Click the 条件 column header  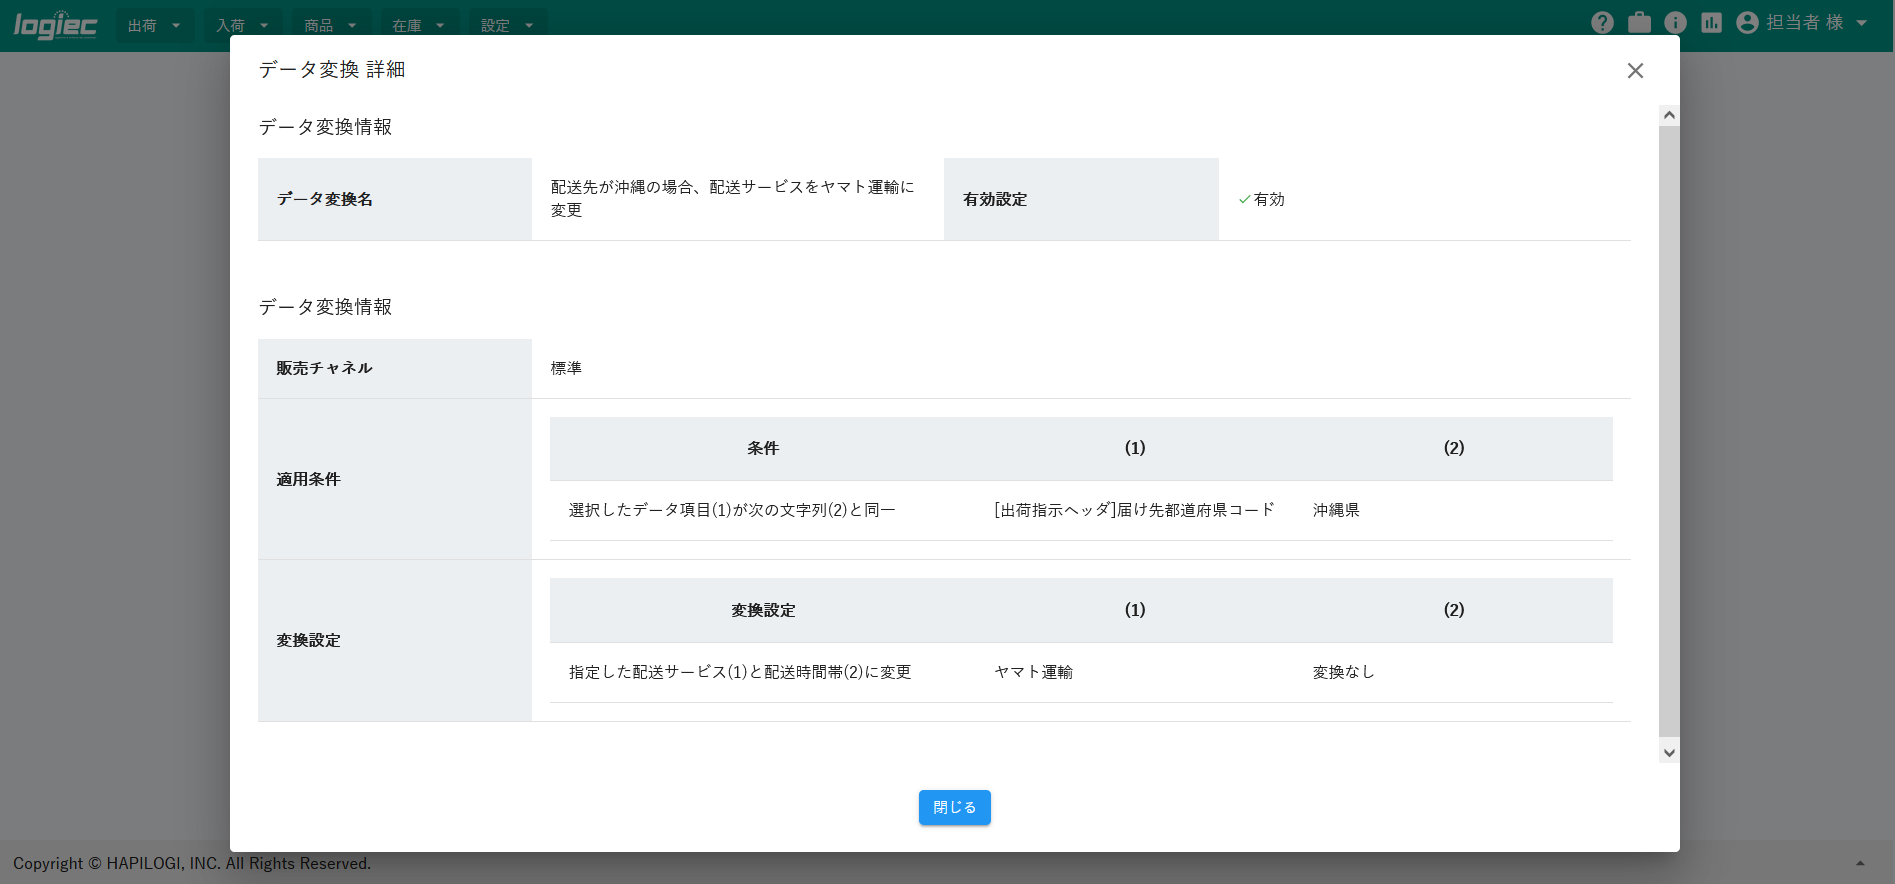tap(763, 448)
